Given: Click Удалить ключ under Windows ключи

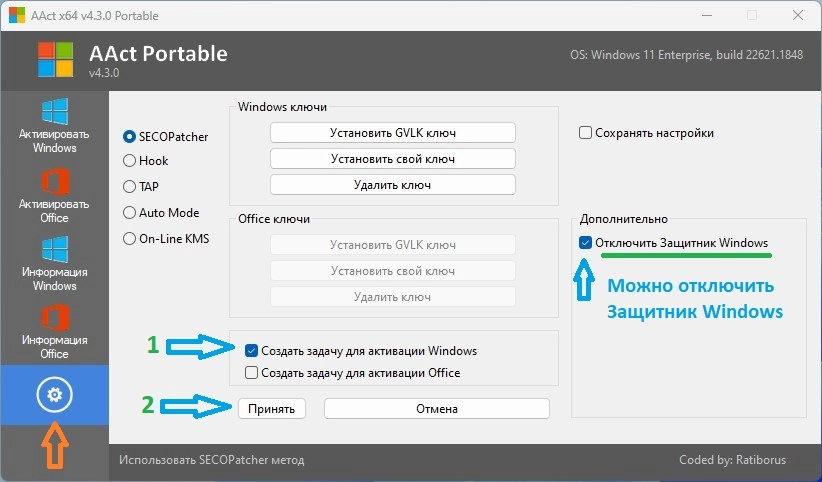Looking at the screenshot, I should click(x=392, y=184).
